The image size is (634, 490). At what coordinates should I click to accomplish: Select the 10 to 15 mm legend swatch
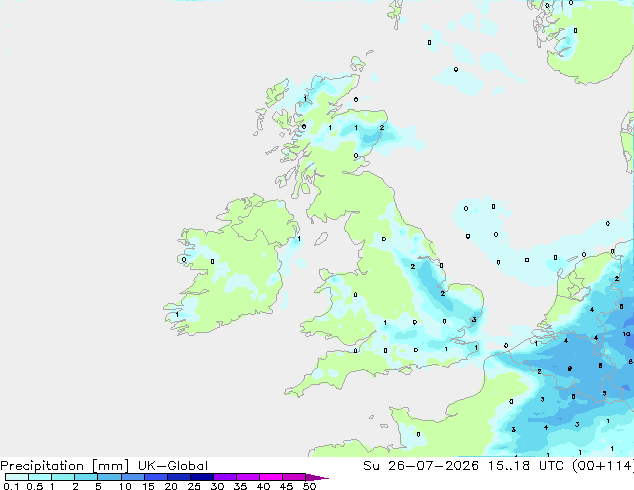pos(133,477)
